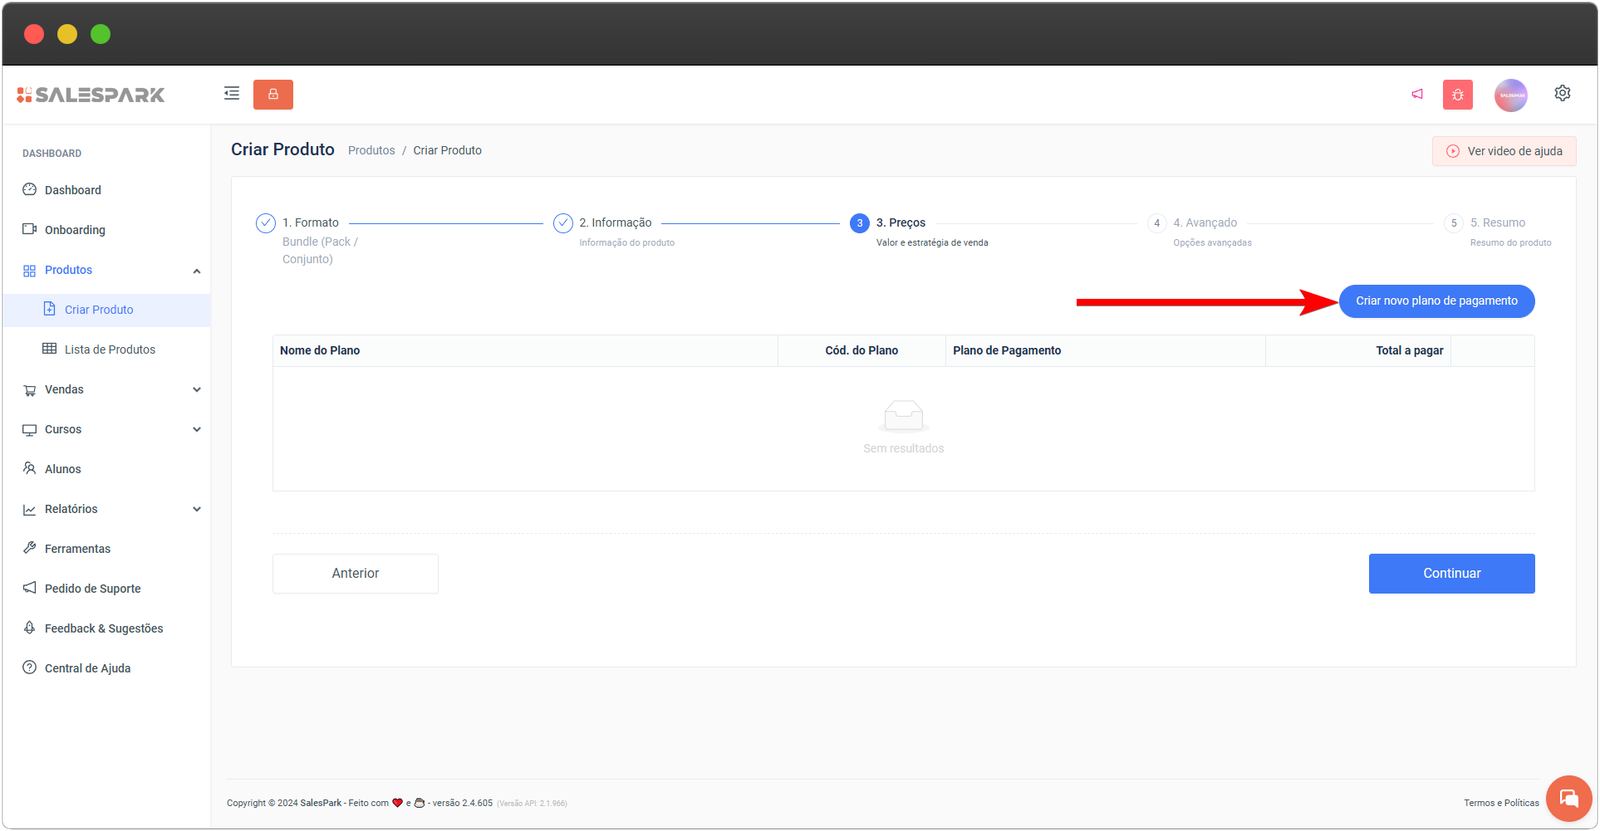Open the Alunos menu item
1600x831 pixels.
click(63, 469)
